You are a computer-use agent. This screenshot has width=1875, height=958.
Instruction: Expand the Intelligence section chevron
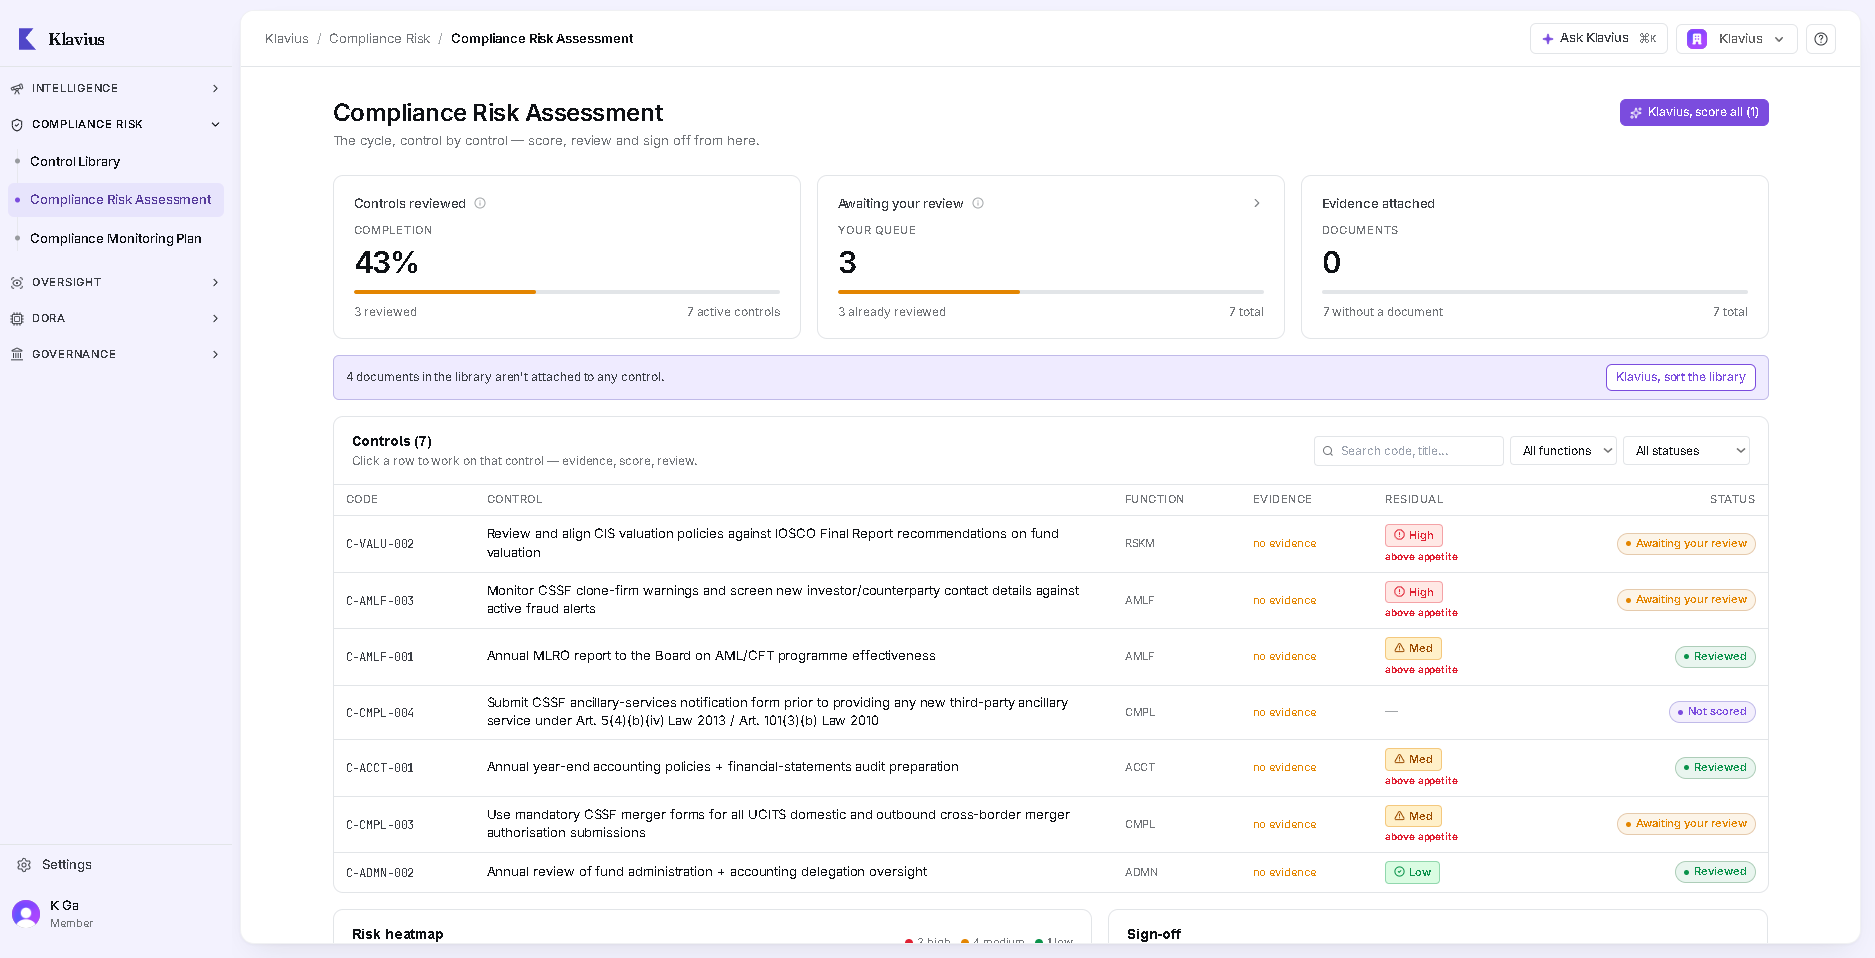point(215,89)
